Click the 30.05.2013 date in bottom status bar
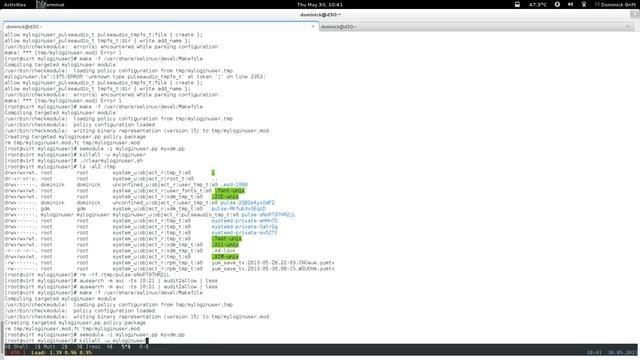The image size is (640, 360). (x=622, y=353)
